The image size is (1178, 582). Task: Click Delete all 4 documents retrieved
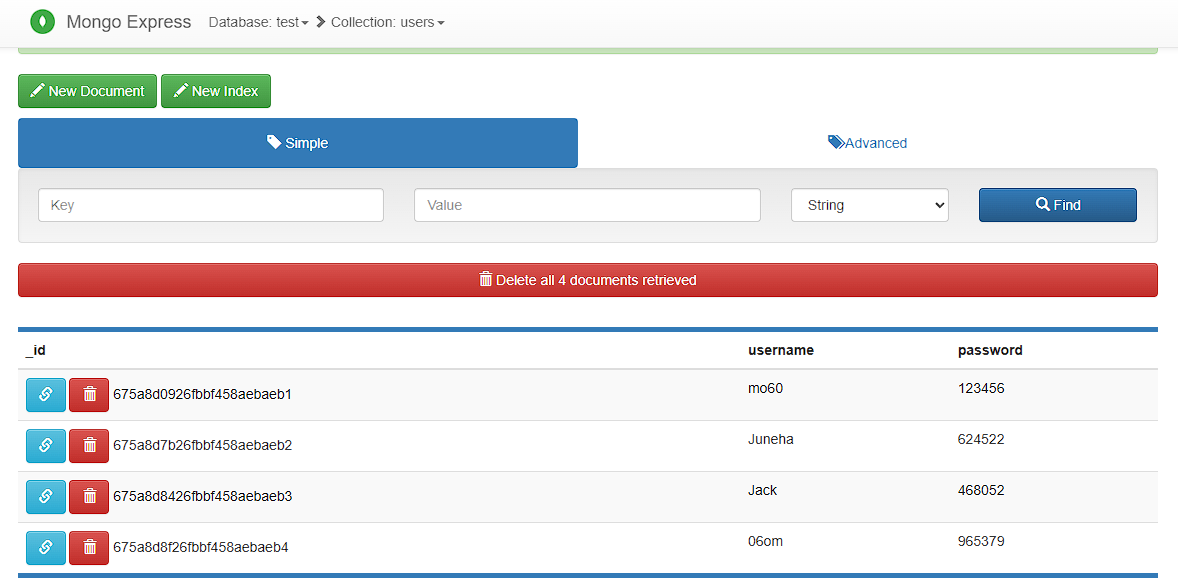tap(587, 280)
